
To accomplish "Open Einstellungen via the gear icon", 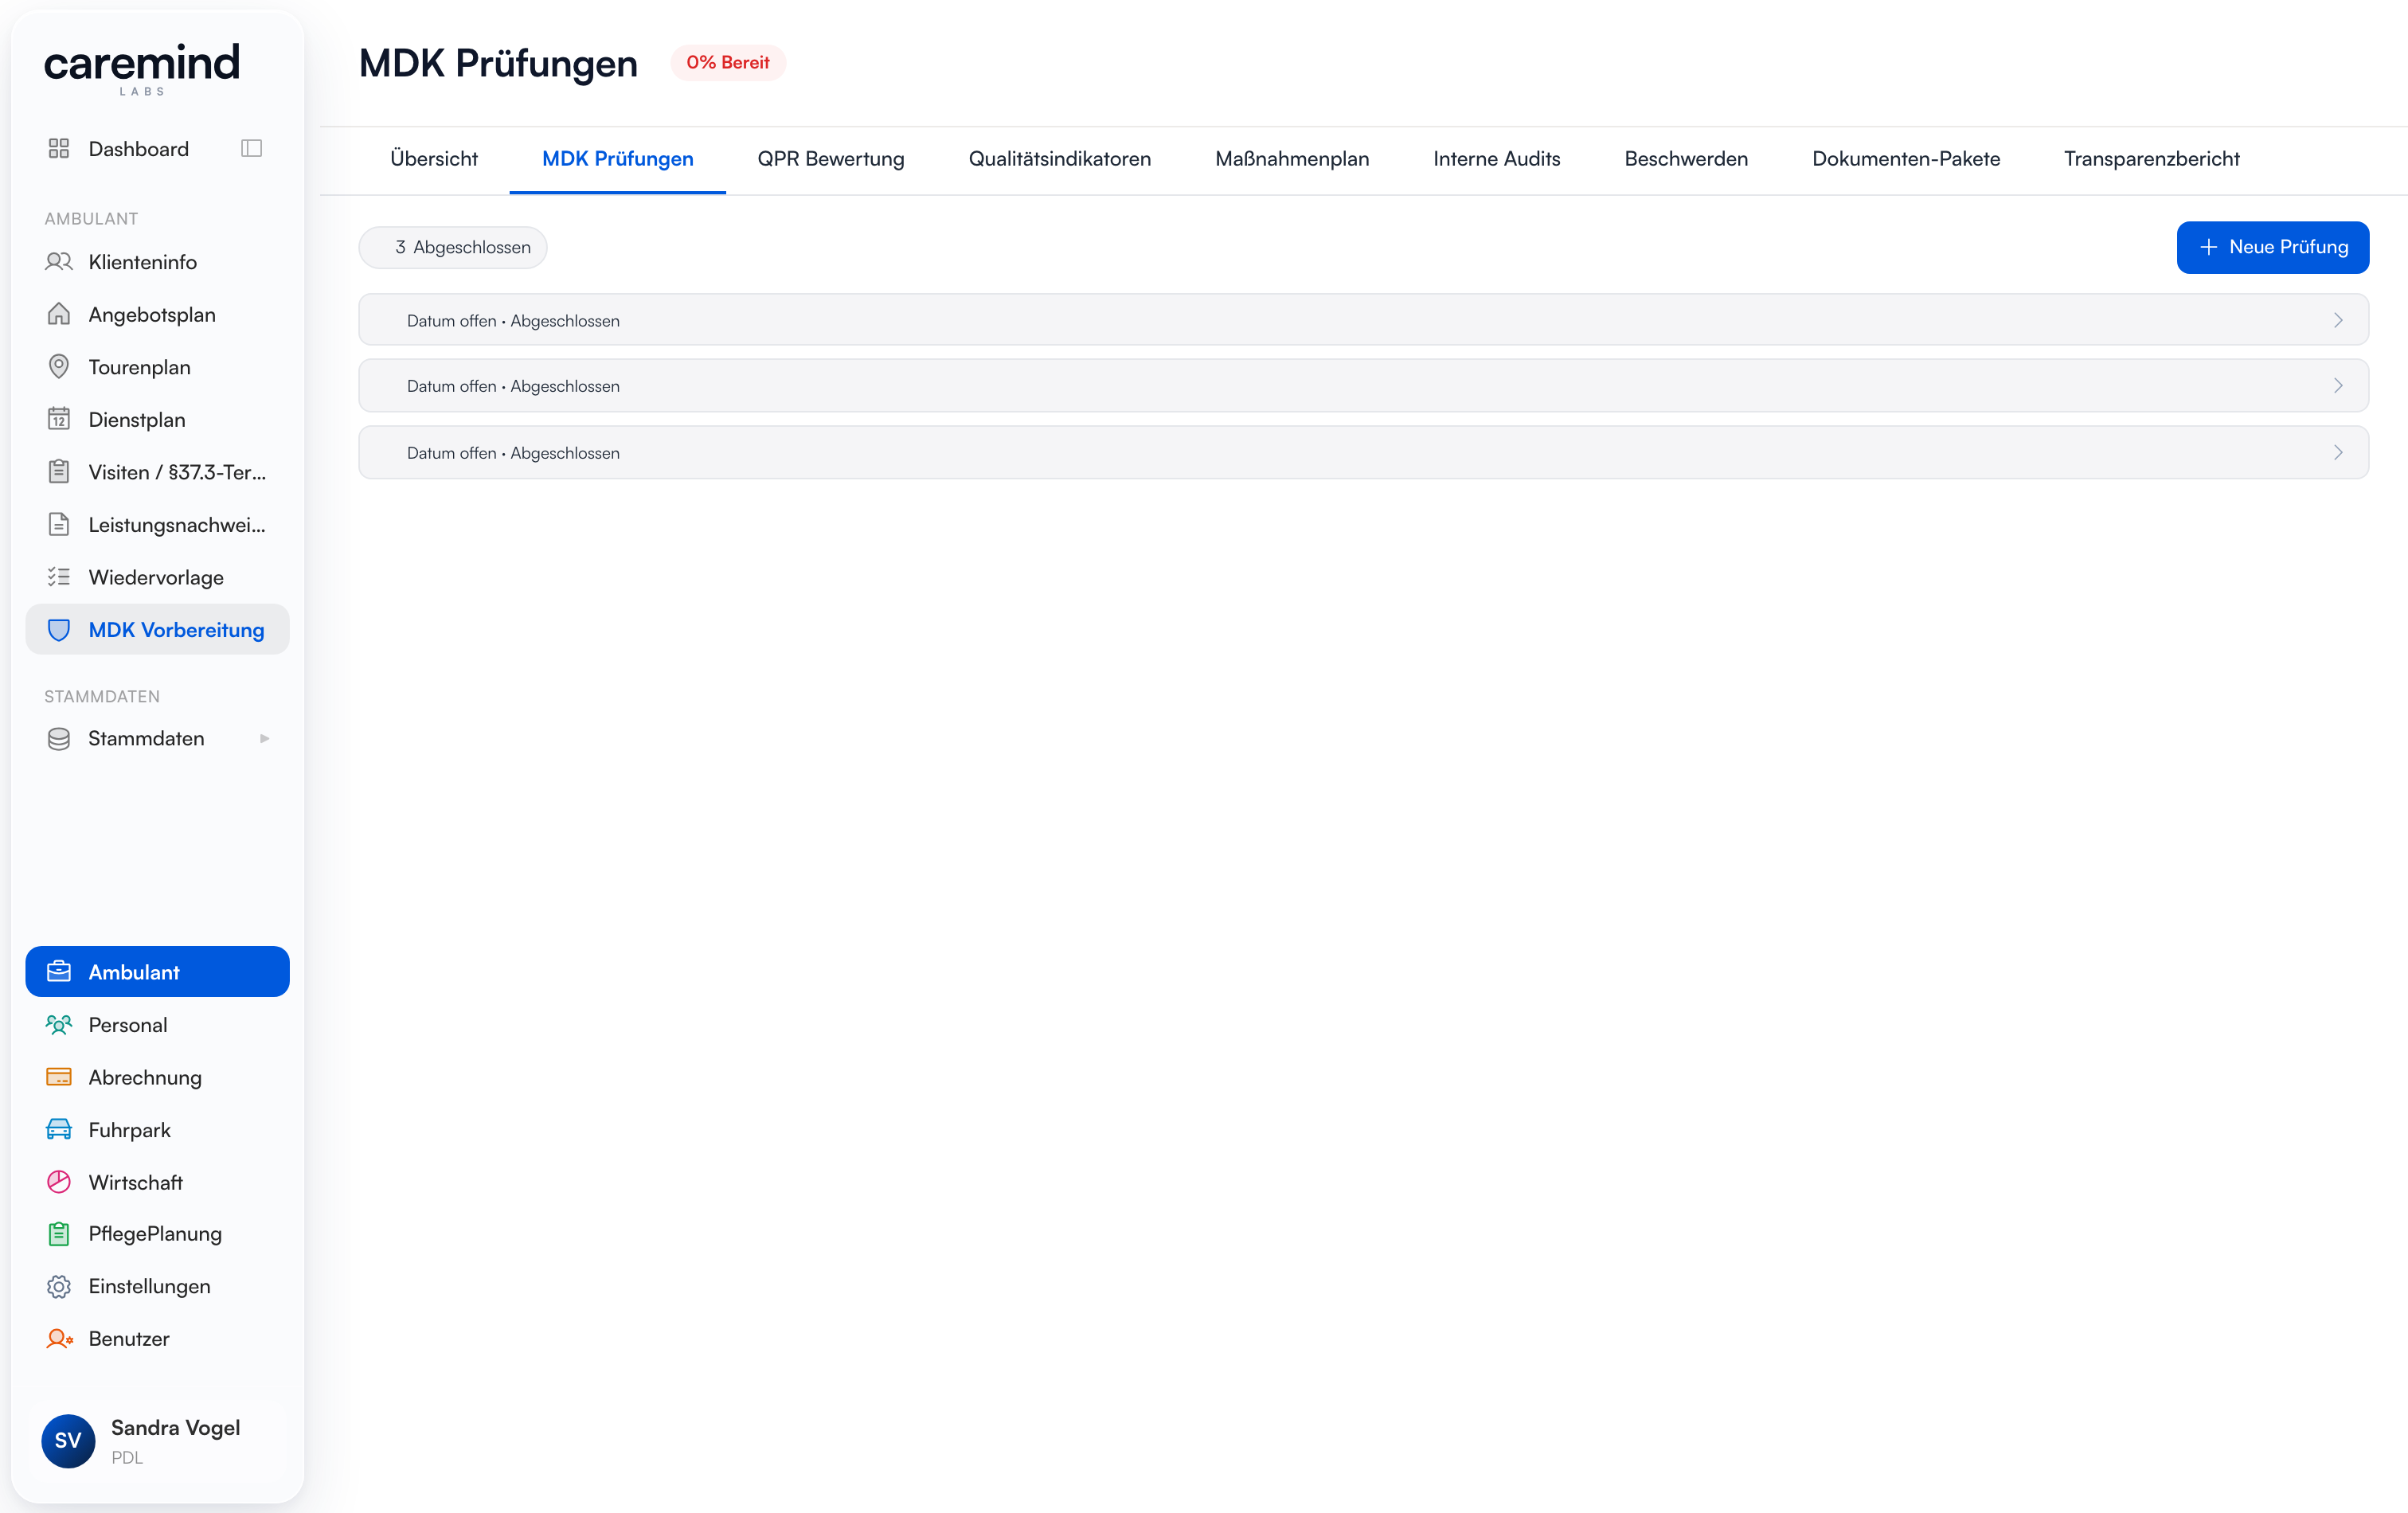I will pyautogui.click(x=59, y=1286).
